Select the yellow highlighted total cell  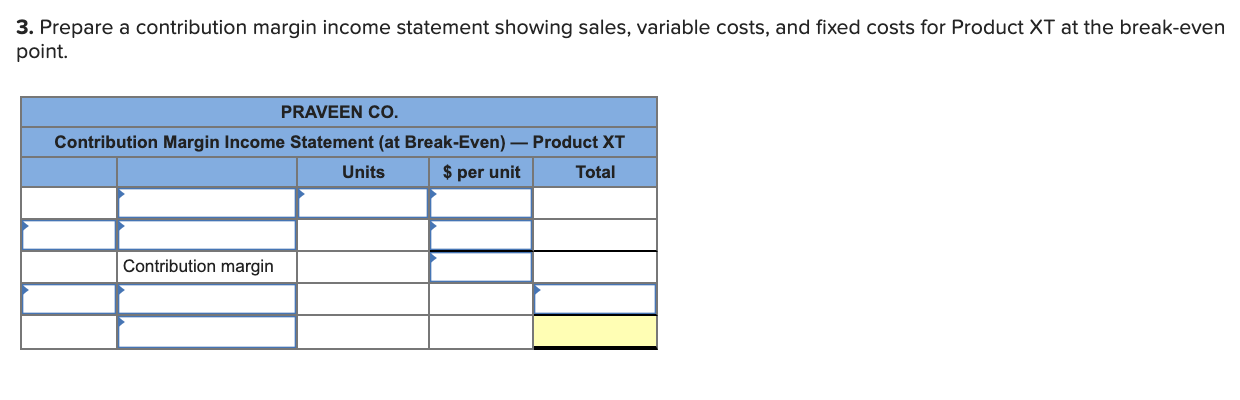595,332
